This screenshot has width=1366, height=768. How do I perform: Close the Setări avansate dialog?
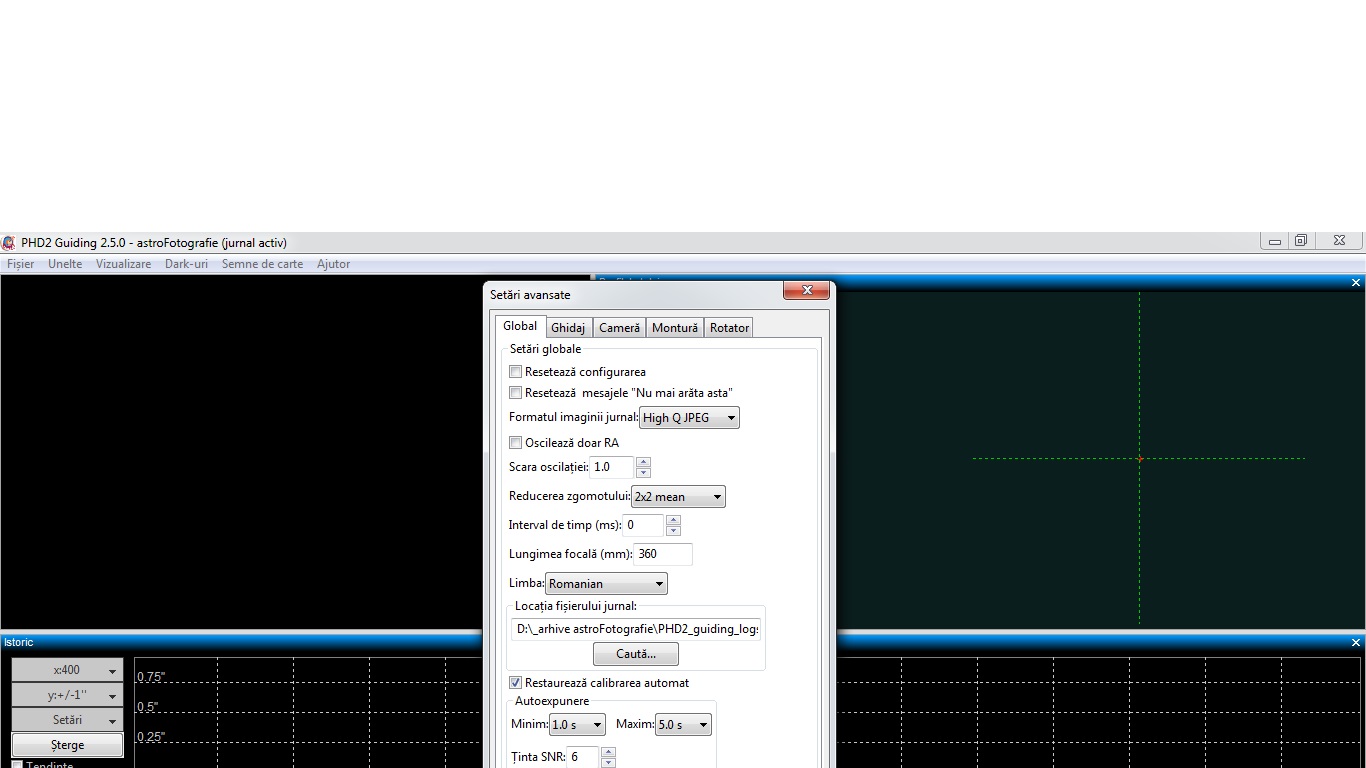click(x=806, y=290)
